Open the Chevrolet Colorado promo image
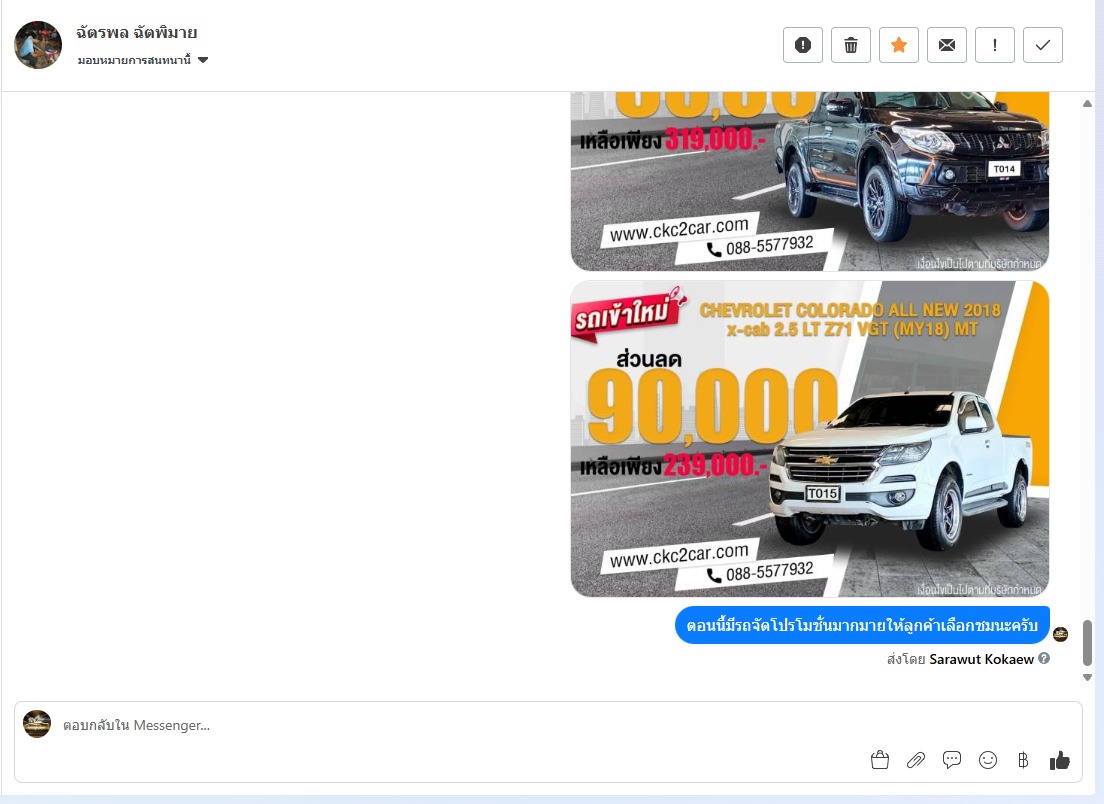 [x=810, y=439]
